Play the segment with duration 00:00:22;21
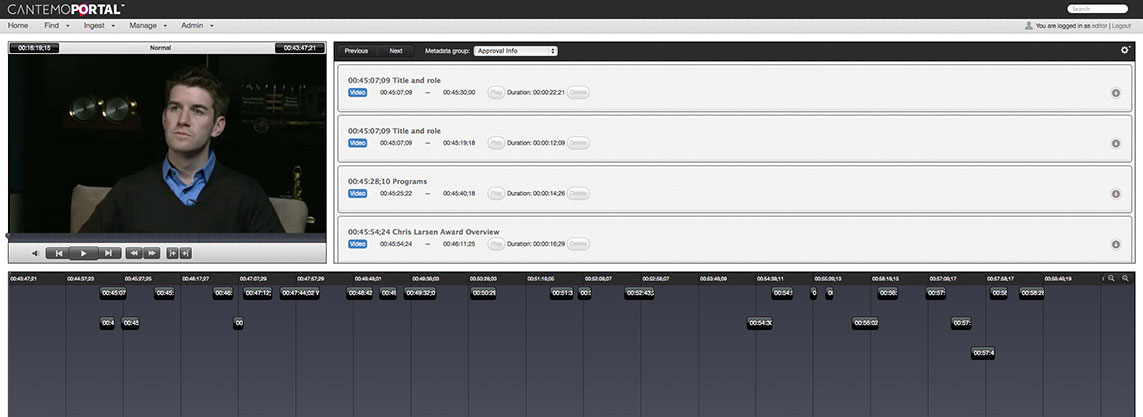Screen dimensions: 1143x417 pos(496,93)
